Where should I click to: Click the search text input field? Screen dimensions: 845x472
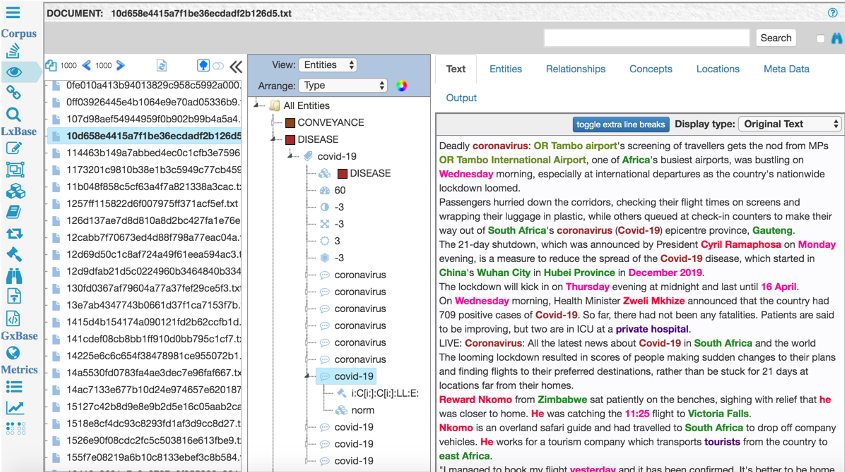tap(647, 38)
